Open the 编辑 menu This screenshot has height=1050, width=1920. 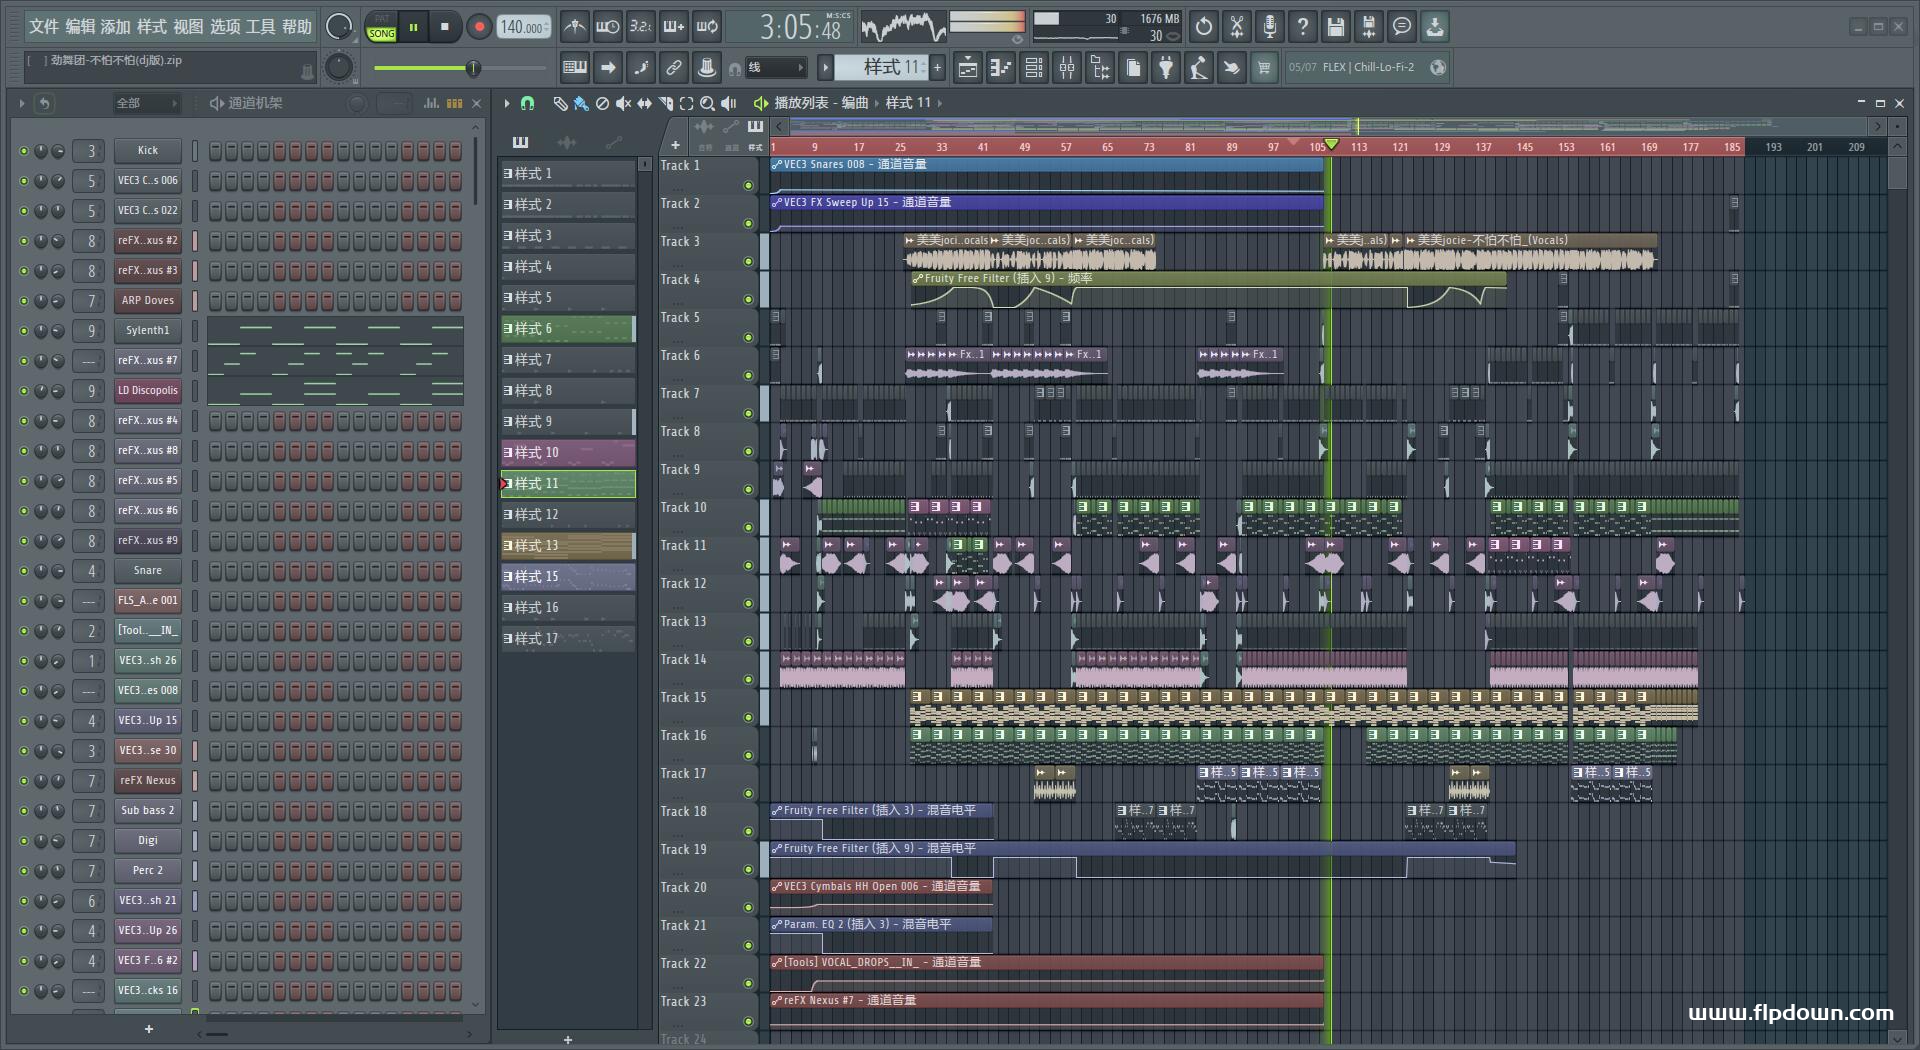pyautogui.click(x=80, y=27)
